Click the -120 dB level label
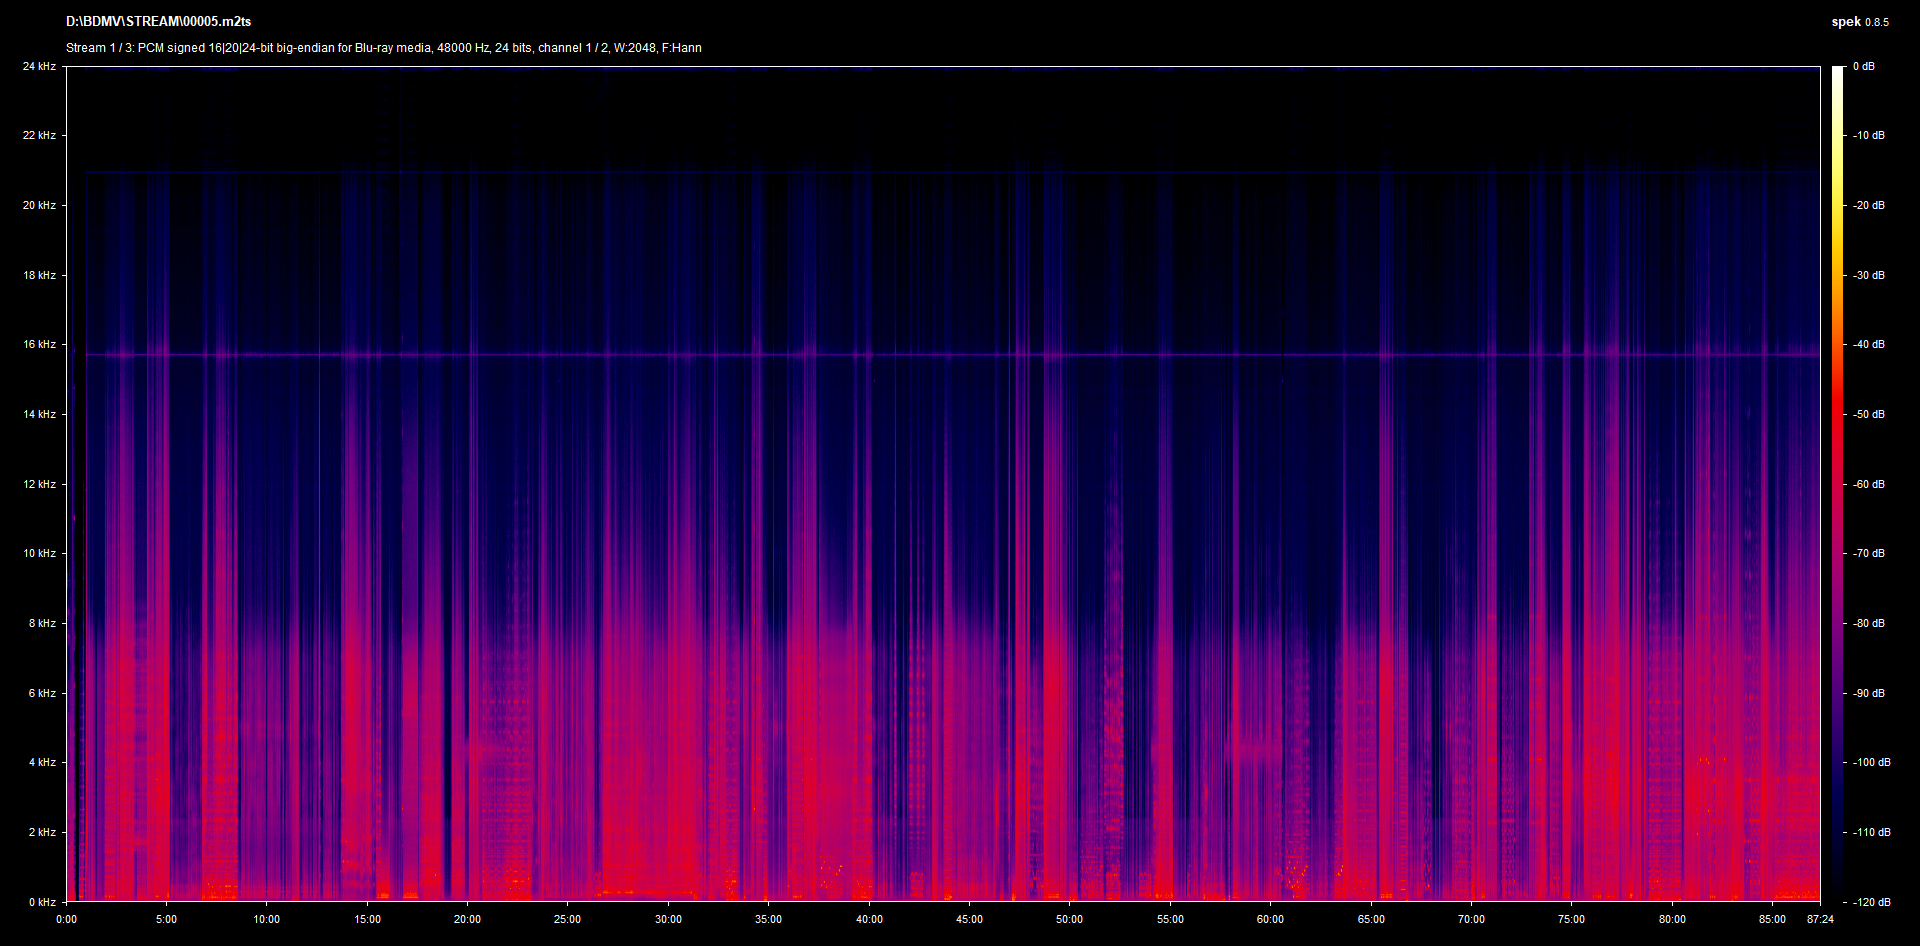1920x946 pixels. (1870, 902)
